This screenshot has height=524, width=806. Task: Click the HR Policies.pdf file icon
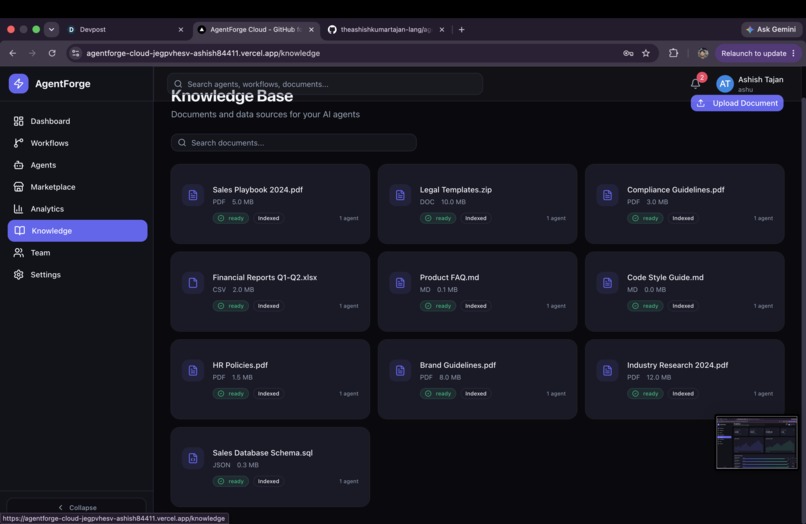pos(193,371)
